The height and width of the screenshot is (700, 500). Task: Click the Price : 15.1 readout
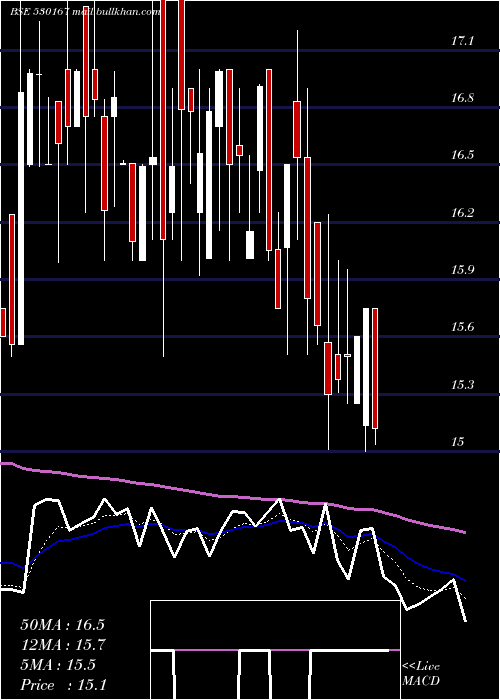tap(63, 685)
